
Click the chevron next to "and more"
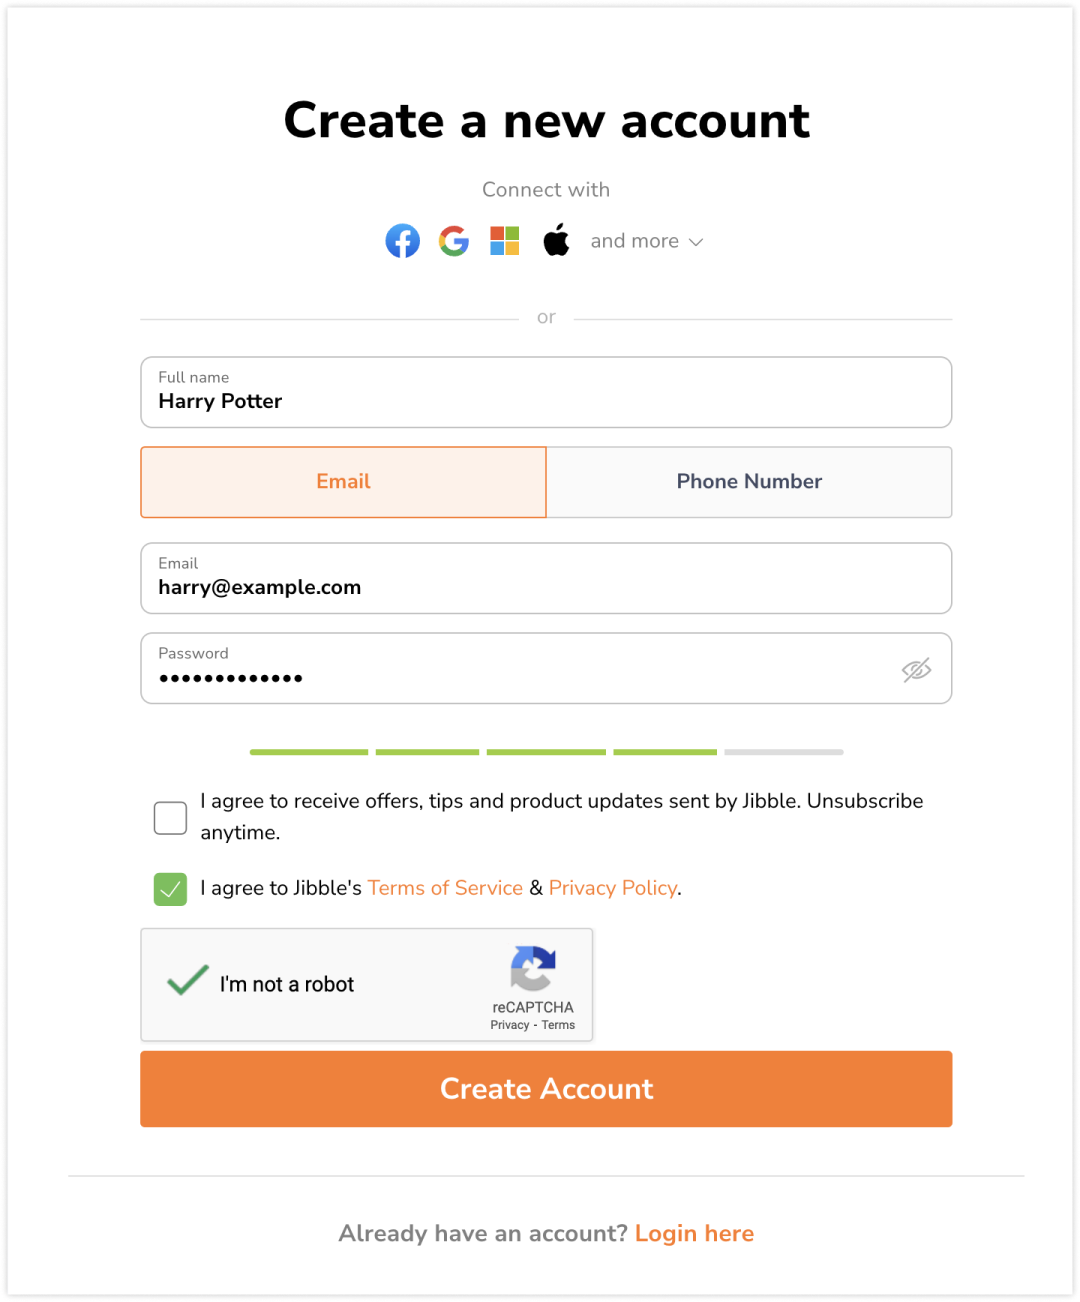pyautogui.click(x=697, y=242)
